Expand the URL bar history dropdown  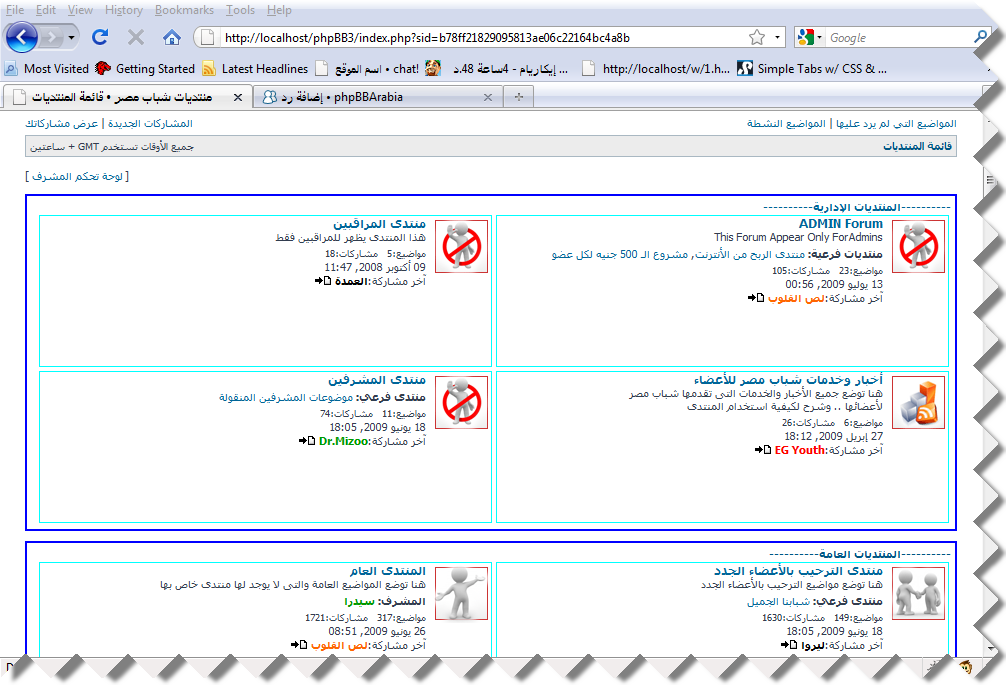(779, 38)
